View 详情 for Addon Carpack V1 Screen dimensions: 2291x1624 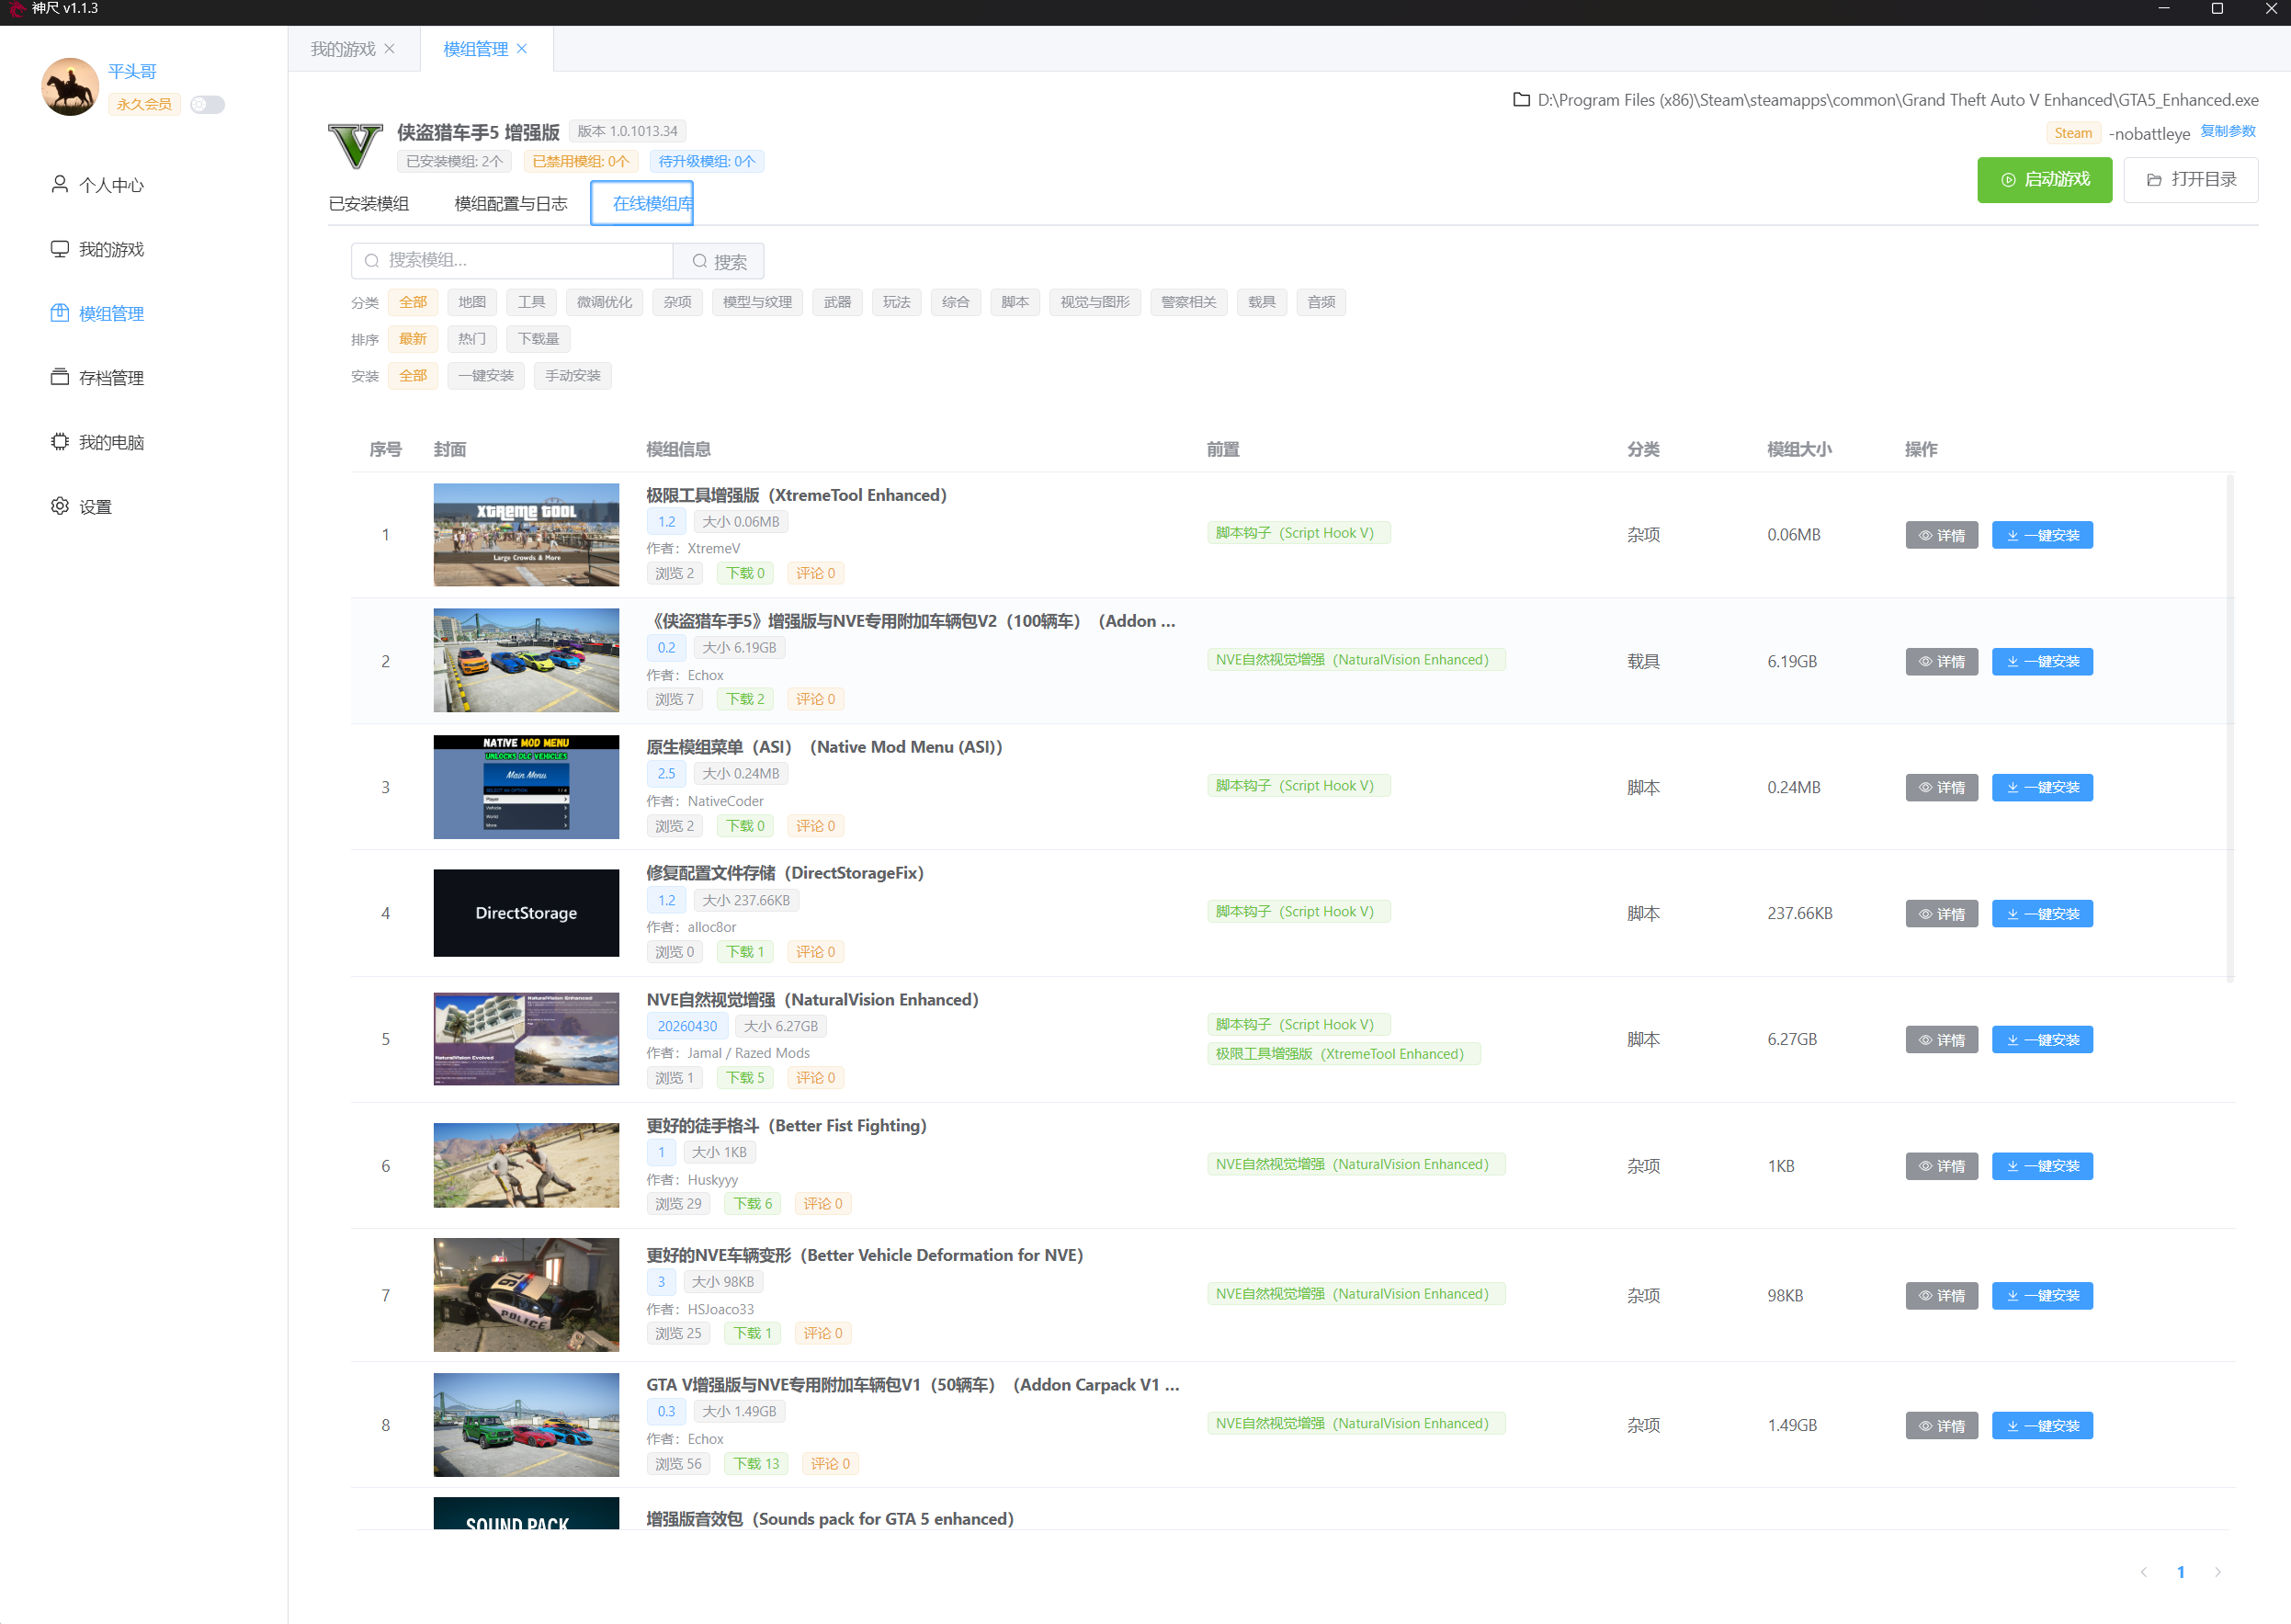click(x=1941, y=1426)
